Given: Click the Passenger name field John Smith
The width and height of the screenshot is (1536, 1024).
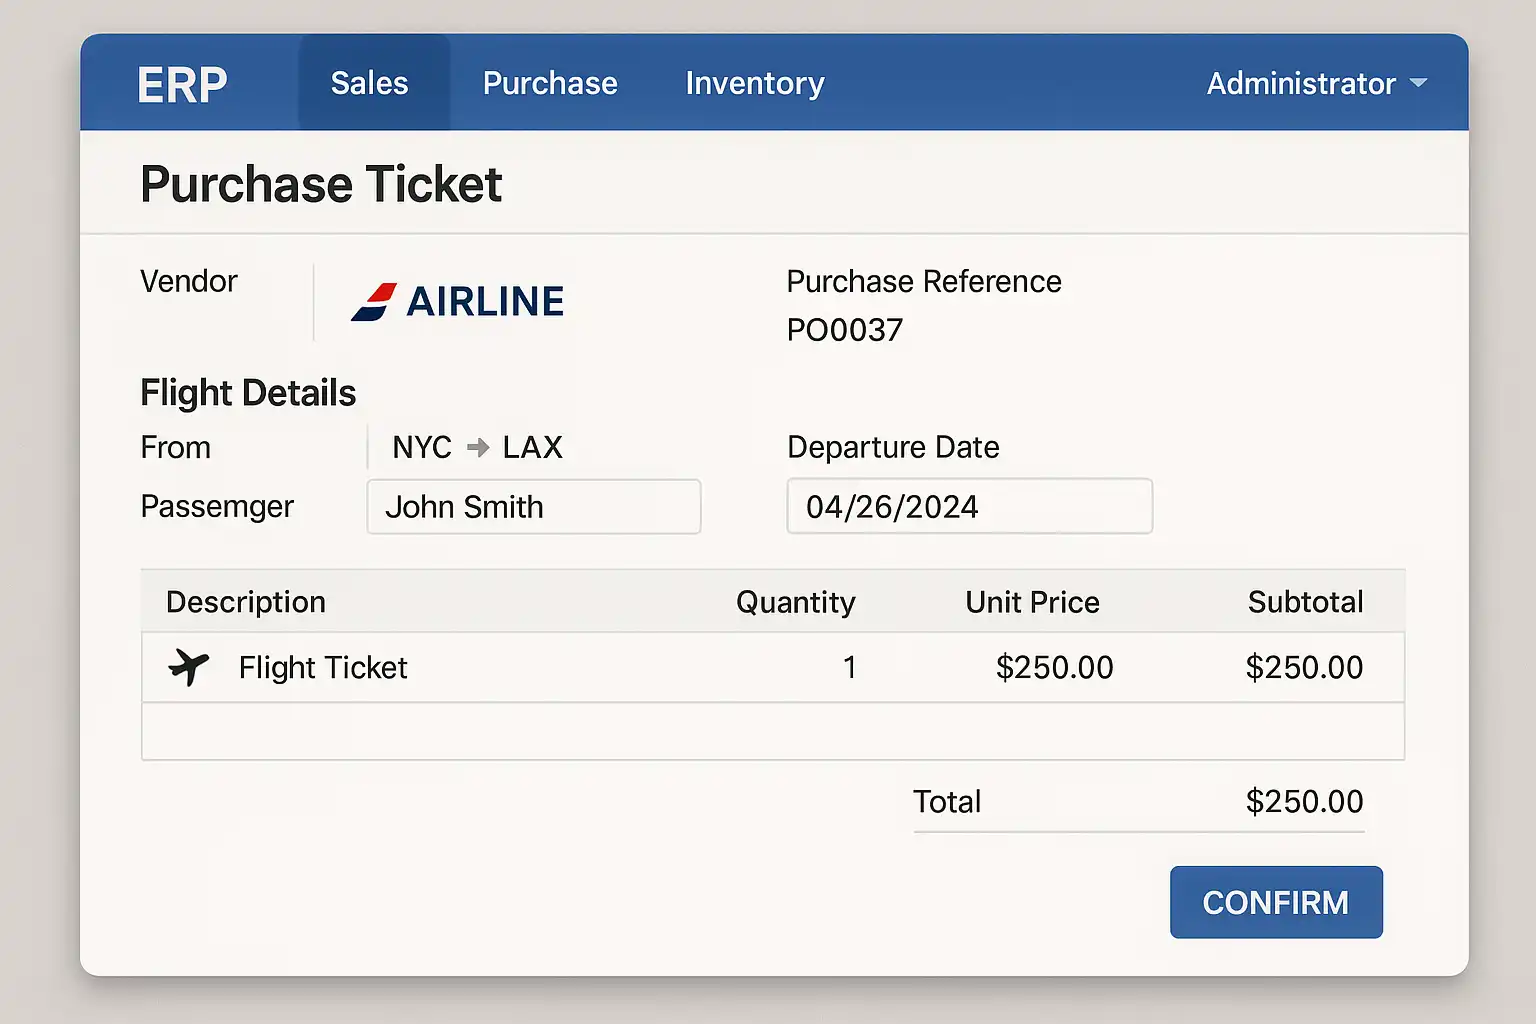Looking at the screenshot, I should (x=533, y=507).
